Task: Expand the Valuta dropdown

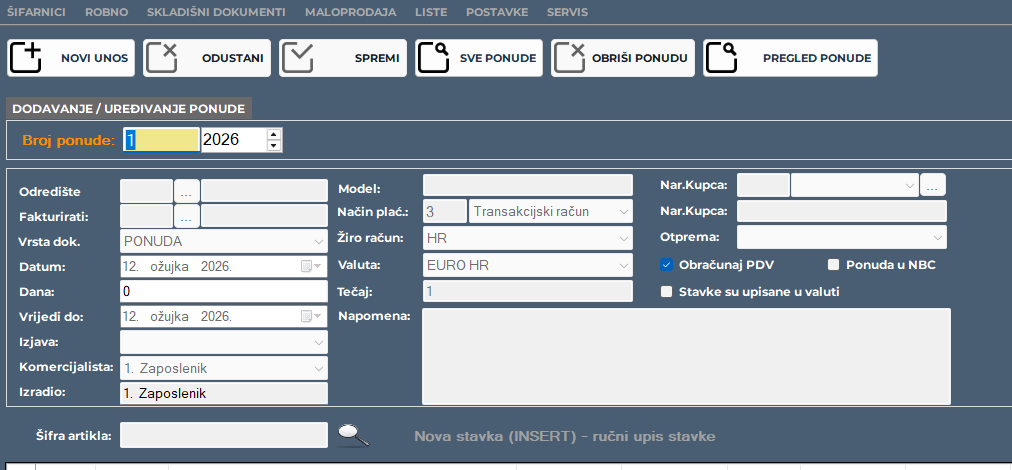Action: point(623,265)
